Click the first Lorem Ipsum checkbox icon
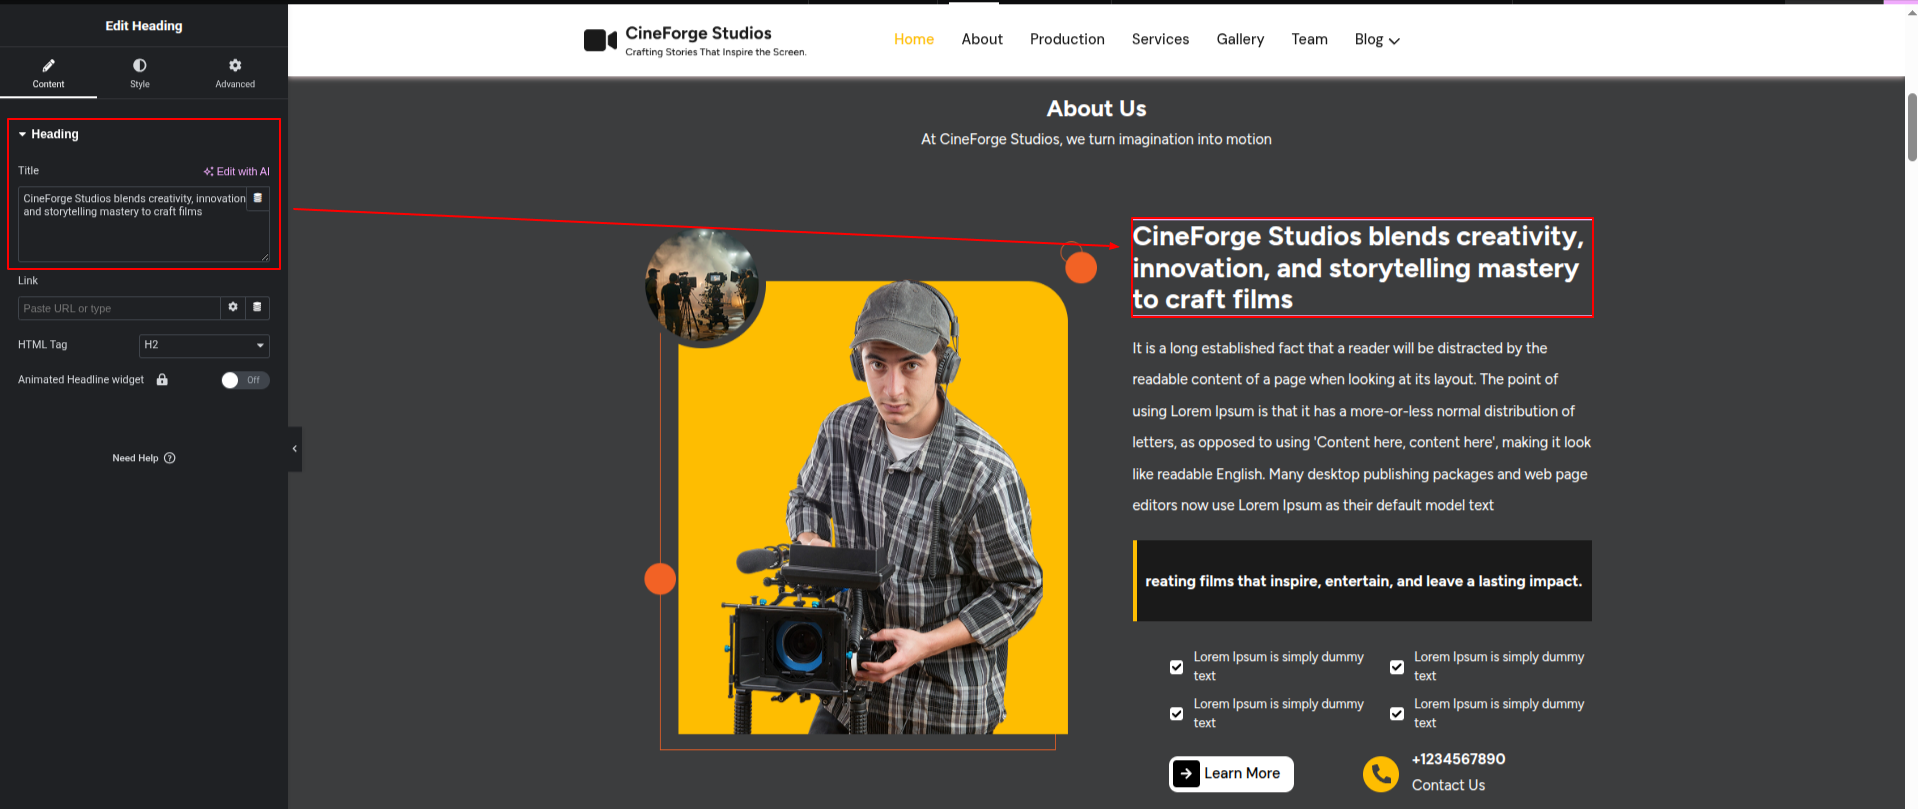This screenshot has width=1918, height=809. 1177,667
